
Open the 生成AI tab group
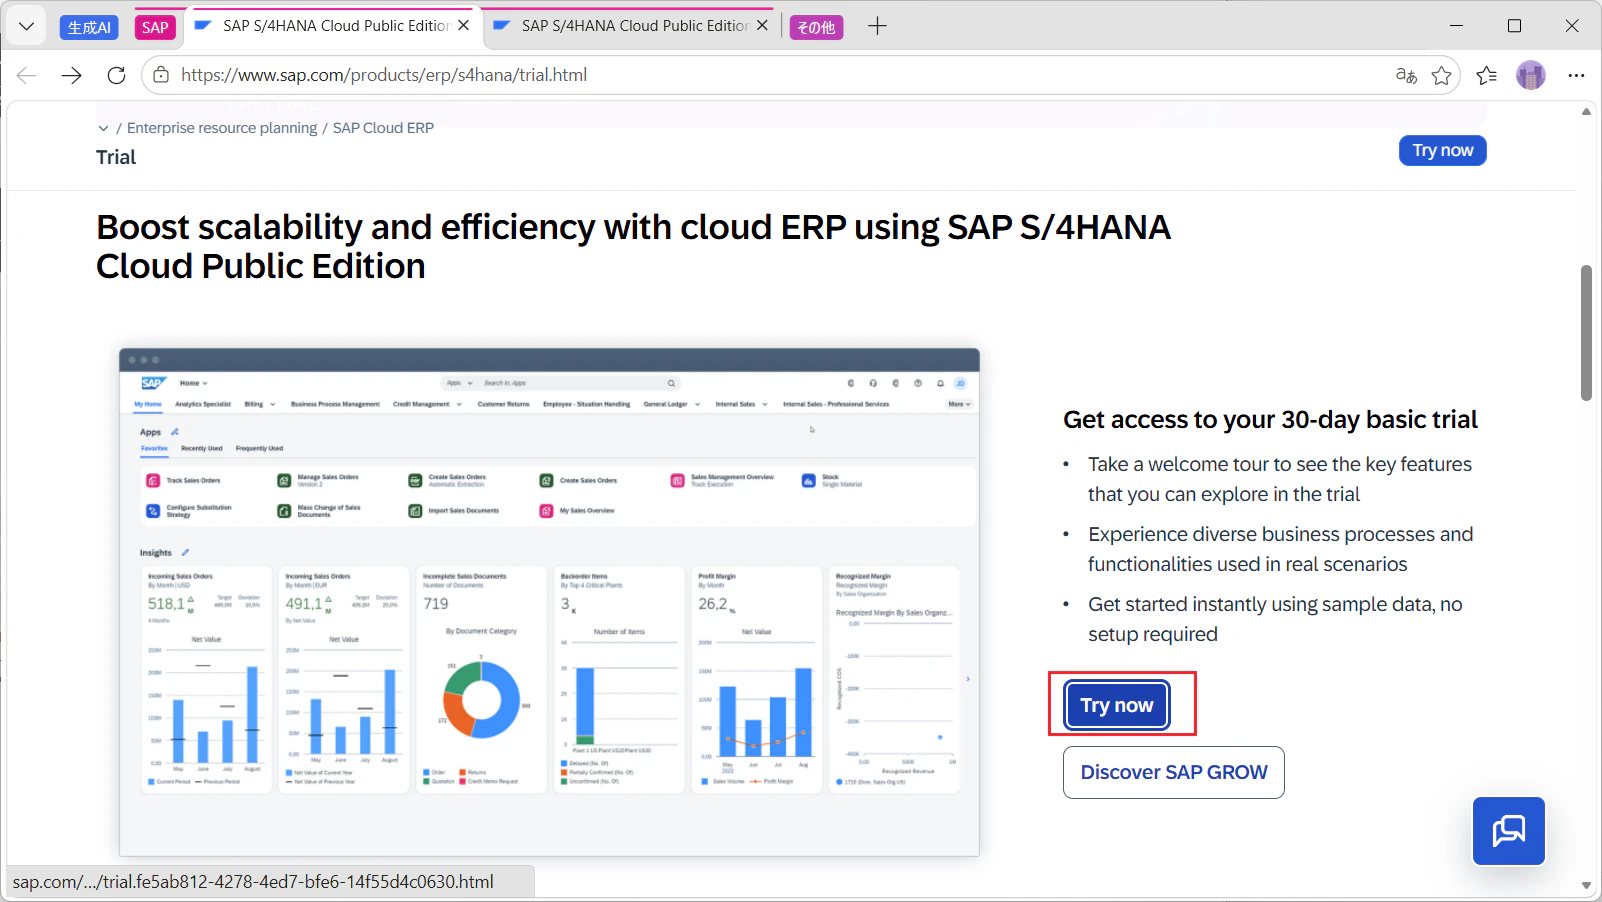tap(89, 27)
